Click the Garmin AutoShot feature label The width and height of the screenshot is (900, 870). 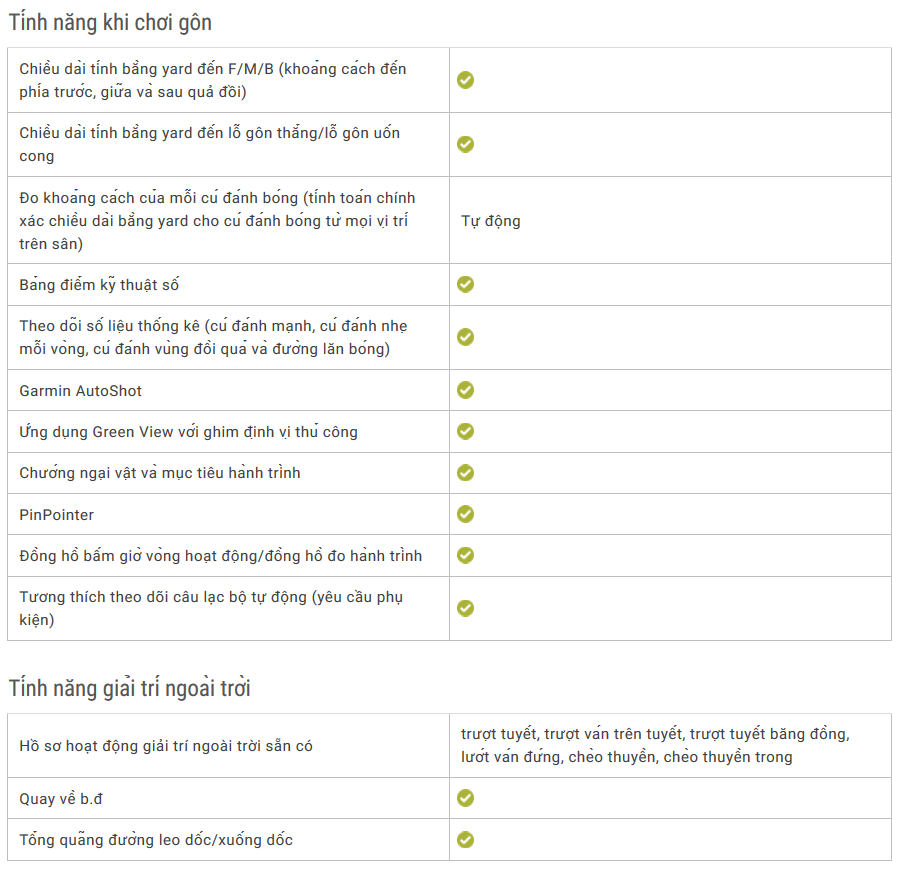[x=81, y=390]
